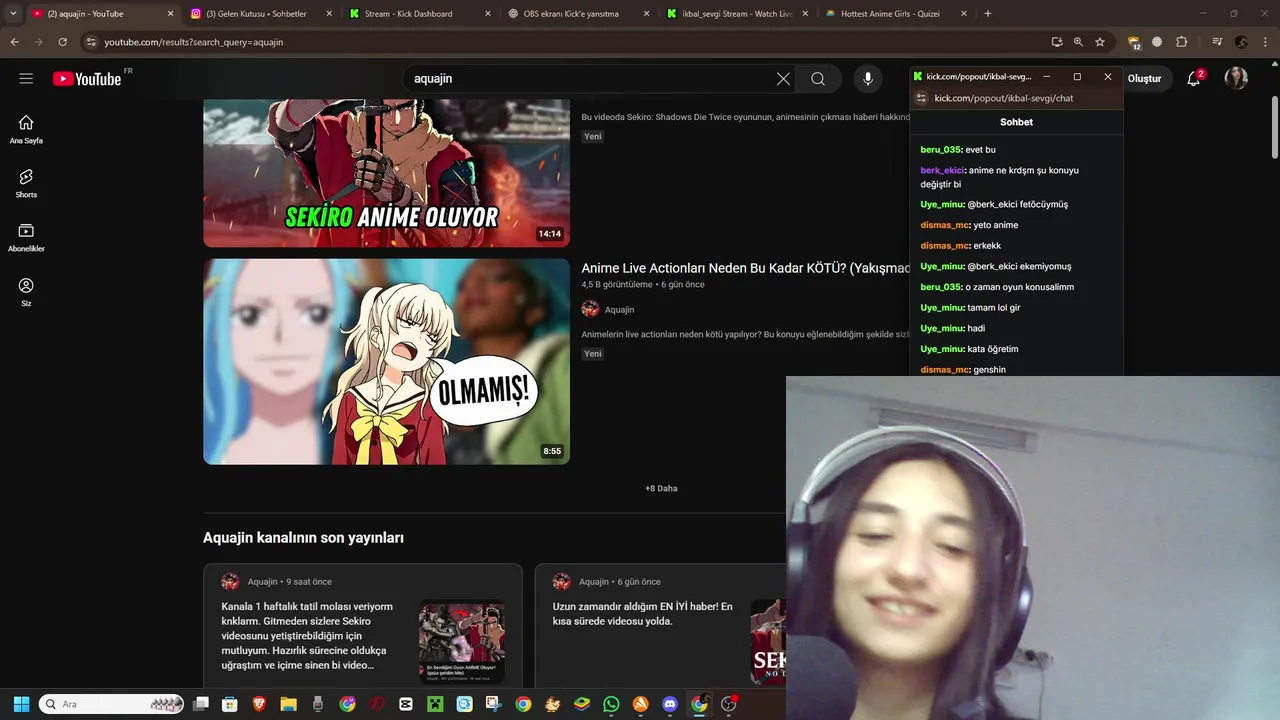Open Siz section in YouTube sidebar

tap(26, 292)
